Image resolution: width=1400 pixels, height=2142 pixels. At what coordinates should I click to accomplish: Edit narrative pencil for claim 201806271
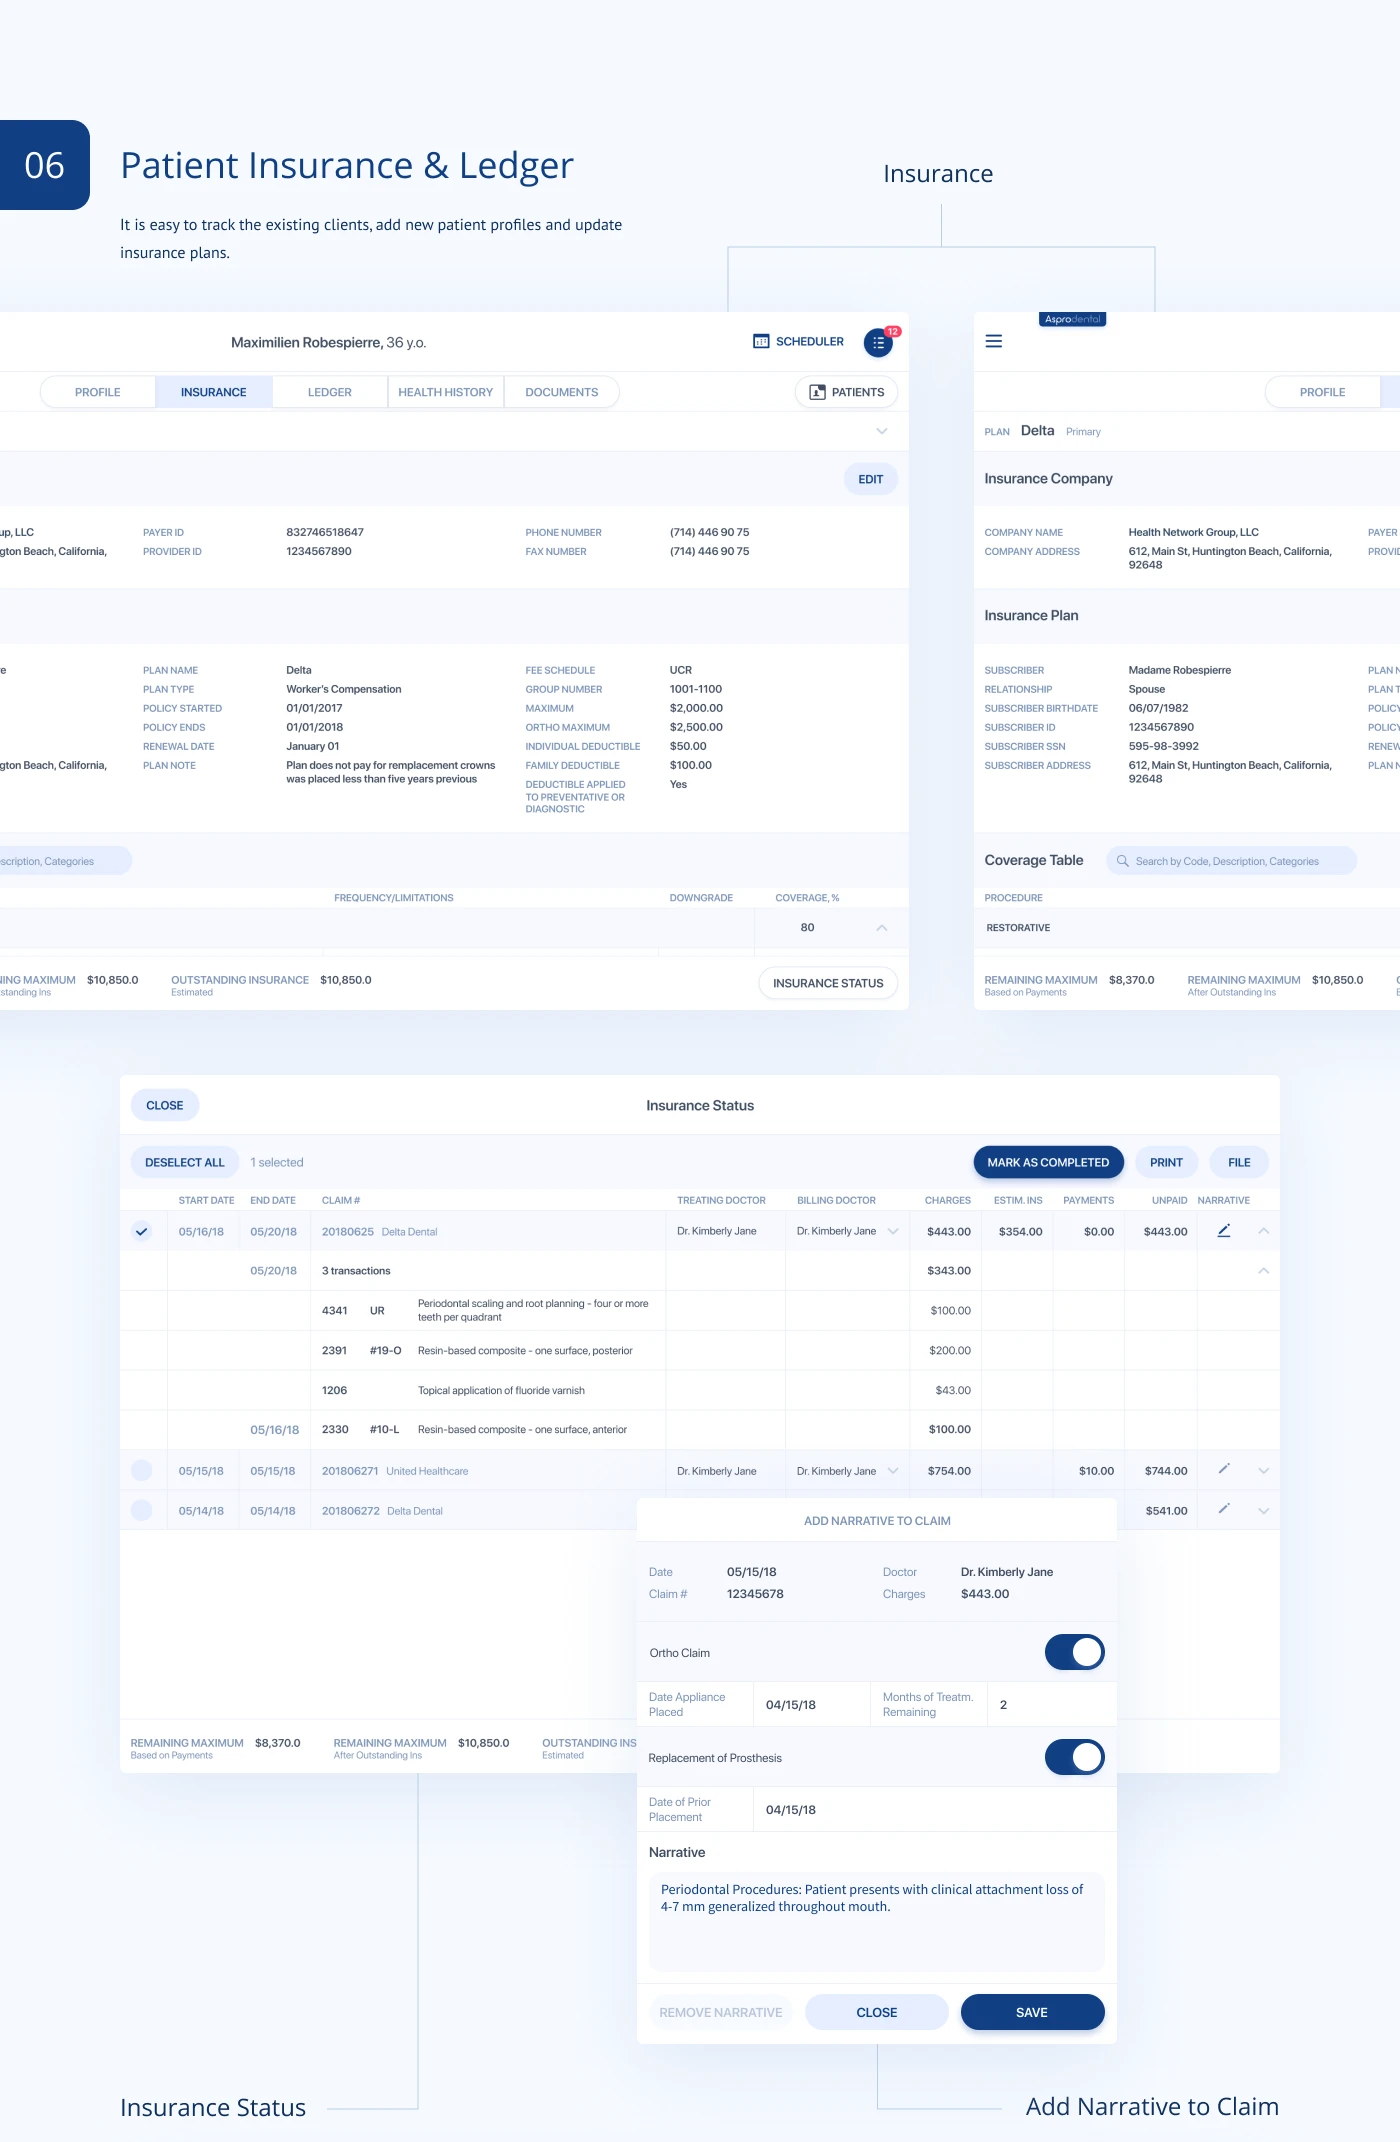point(1223,1469)
